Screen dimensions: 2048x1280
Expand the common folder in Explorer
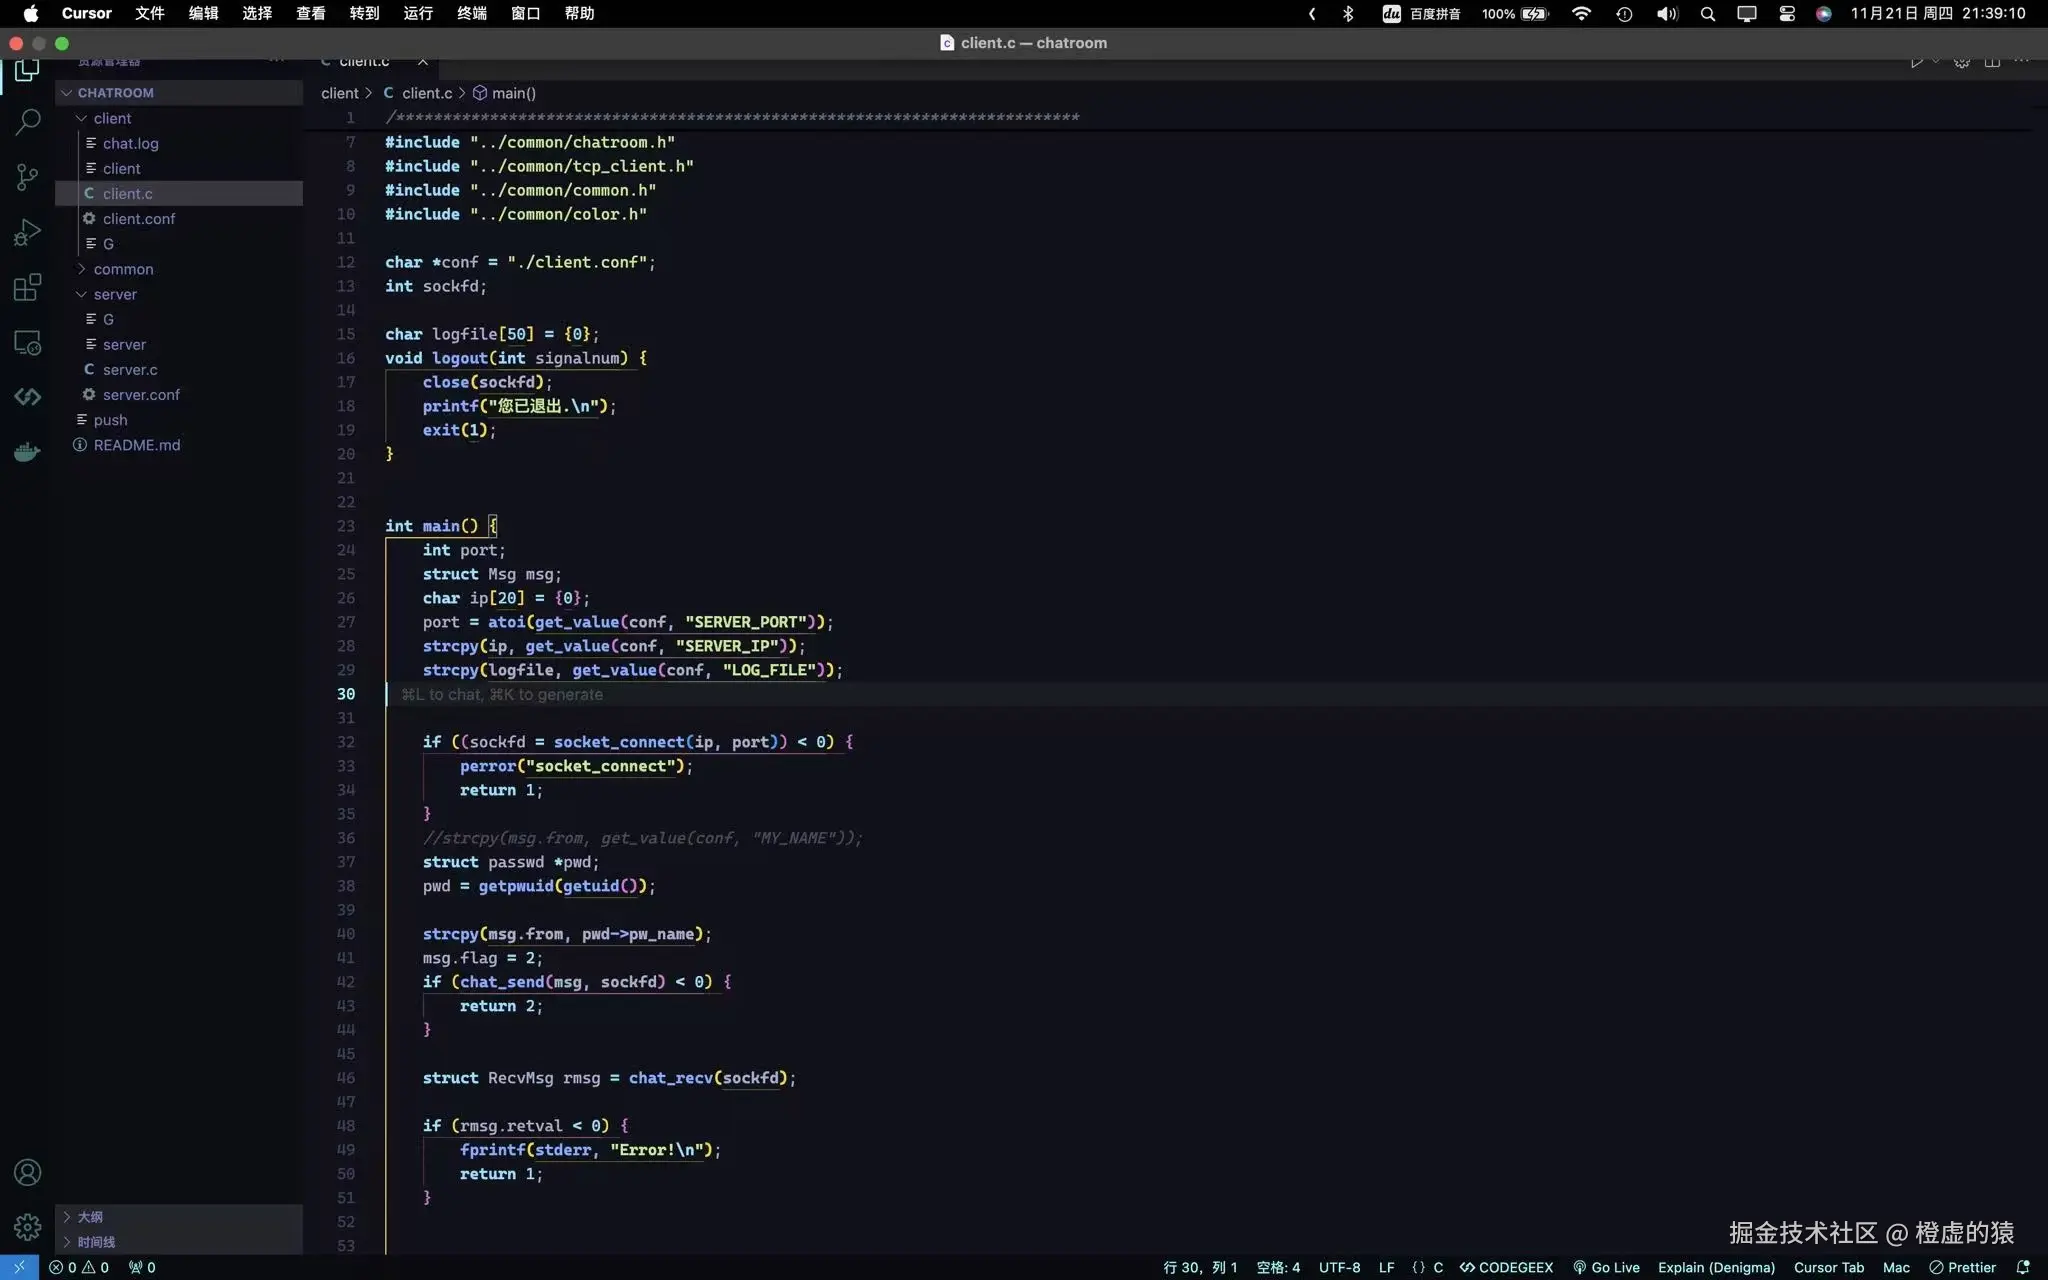point(124,269)
